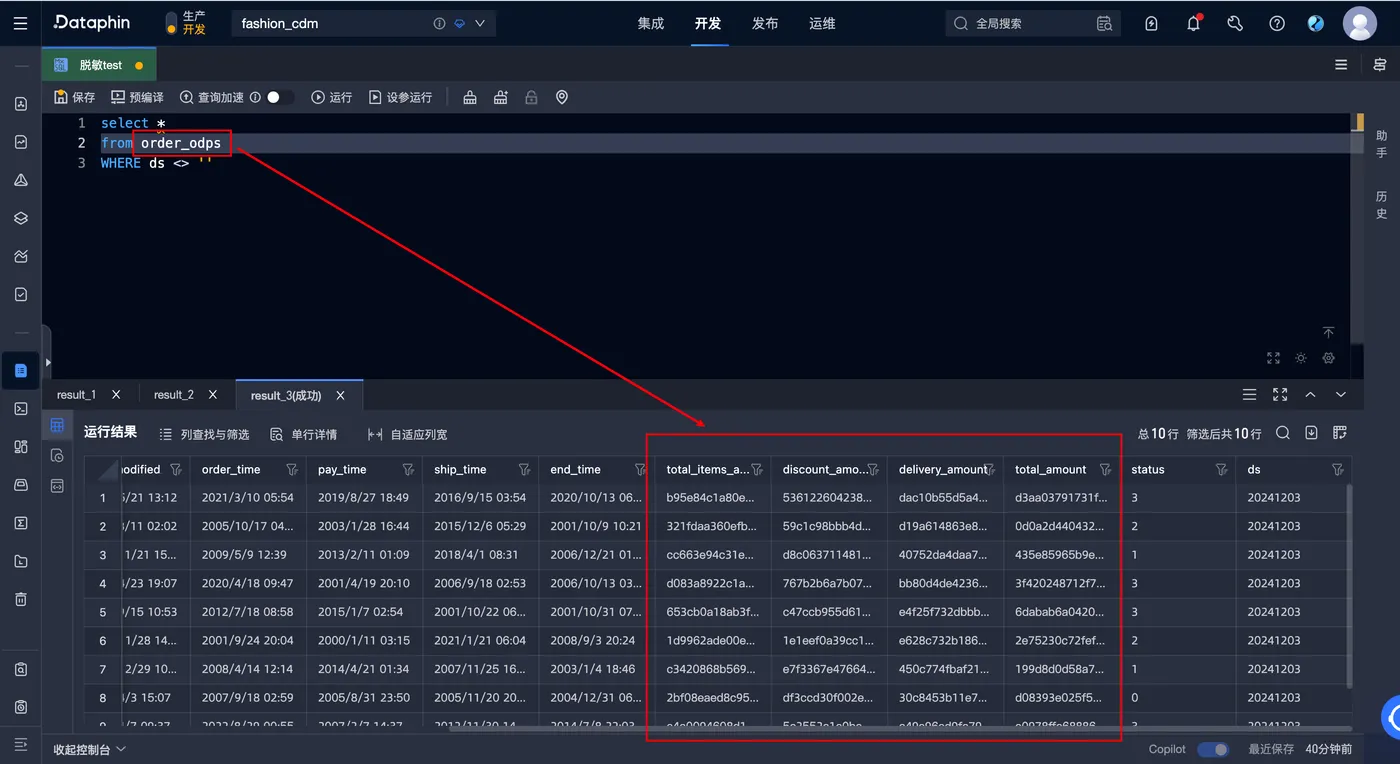This screenshot has width=1400, height=764.
Task: Maximize the results panel
Action: pyautogui.click(x=1280, y=395)
